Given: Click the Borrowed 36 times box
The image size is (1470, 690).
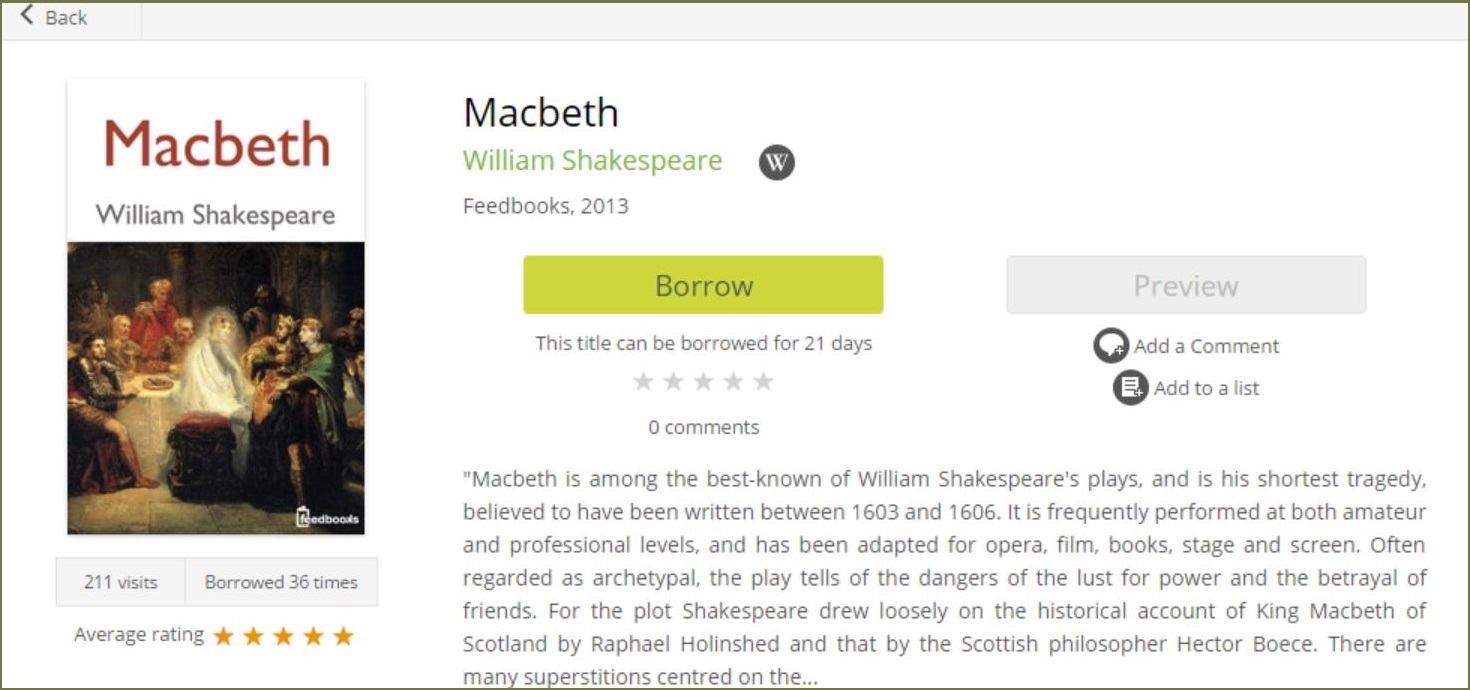Looking at the screenshot, I should (281, 582).
